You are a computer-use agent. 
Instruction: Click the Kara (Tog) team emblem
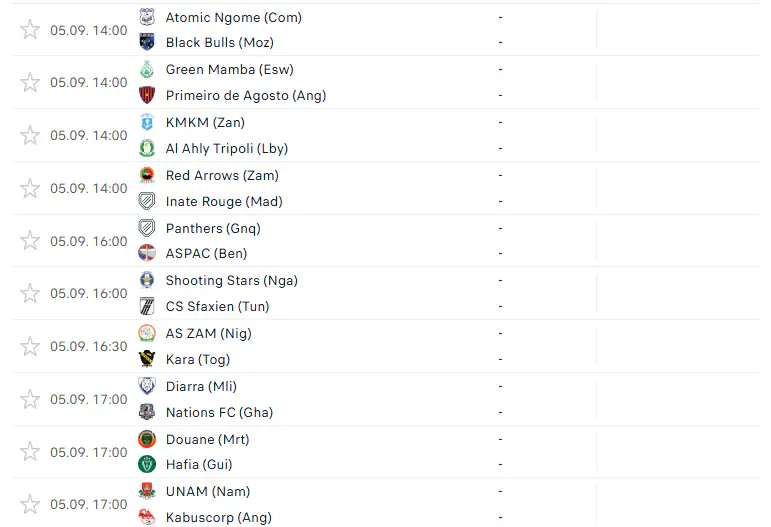147,359
